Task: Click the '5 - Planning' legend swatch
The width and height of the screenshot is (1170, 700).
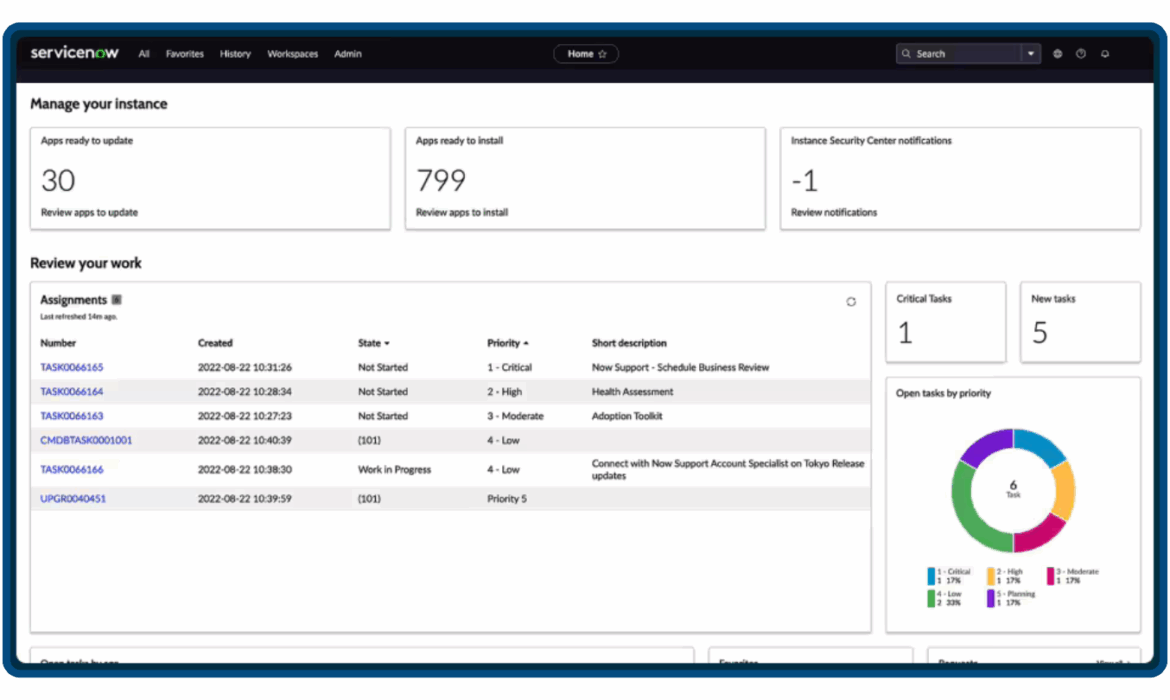Action: click(x=991, y=599)
